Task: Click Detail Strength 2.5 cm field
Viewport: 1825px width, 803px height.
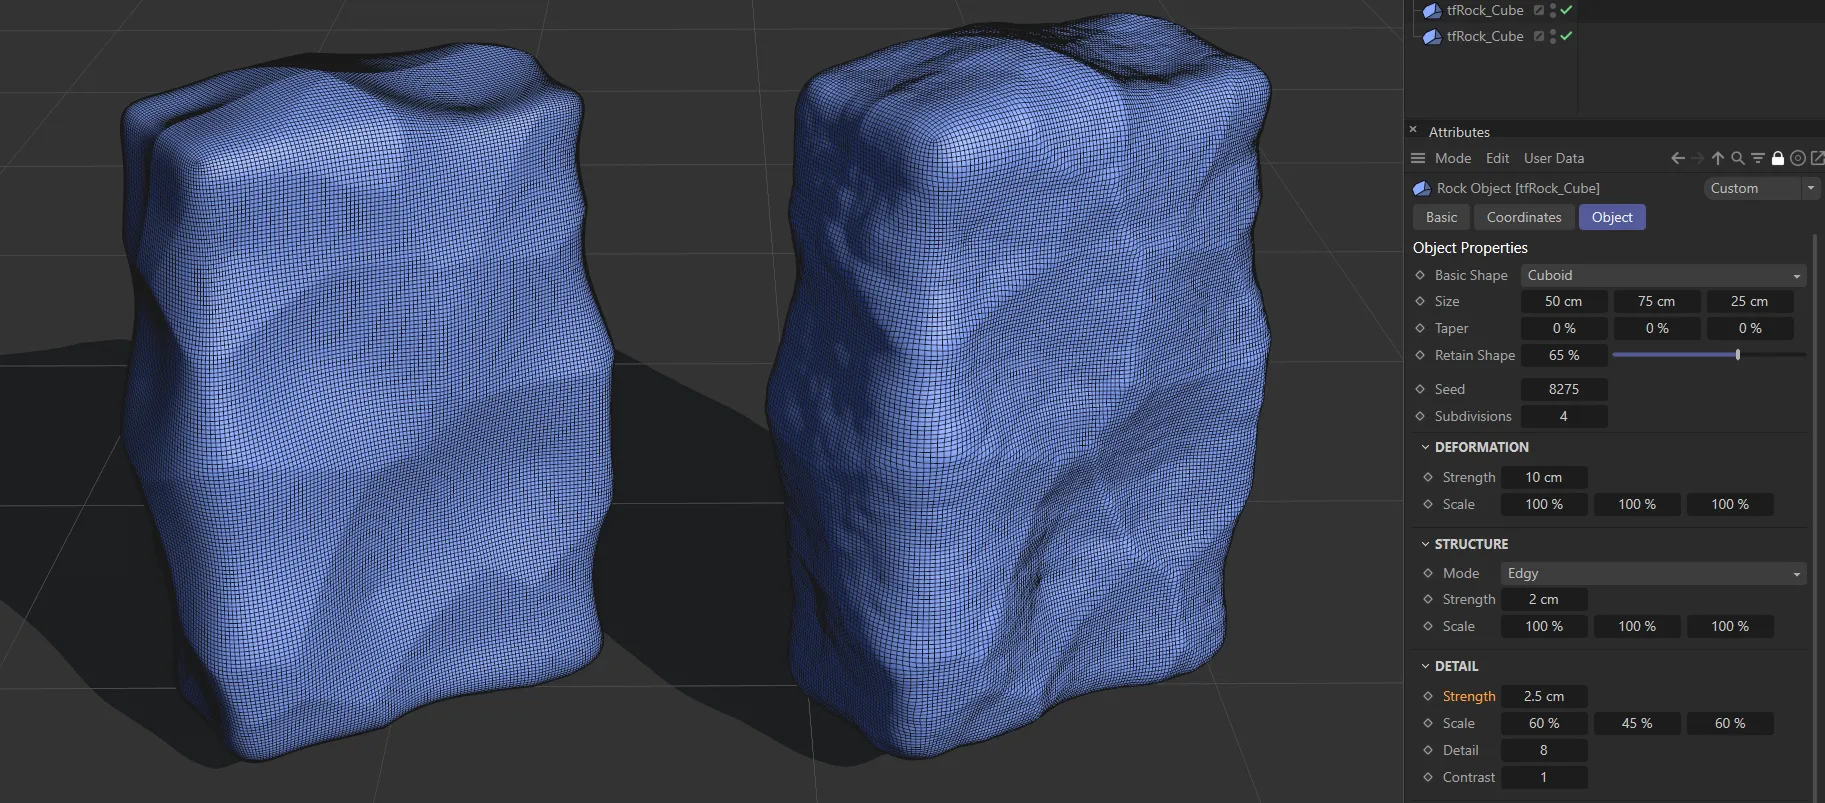Action: [1543, 696]
